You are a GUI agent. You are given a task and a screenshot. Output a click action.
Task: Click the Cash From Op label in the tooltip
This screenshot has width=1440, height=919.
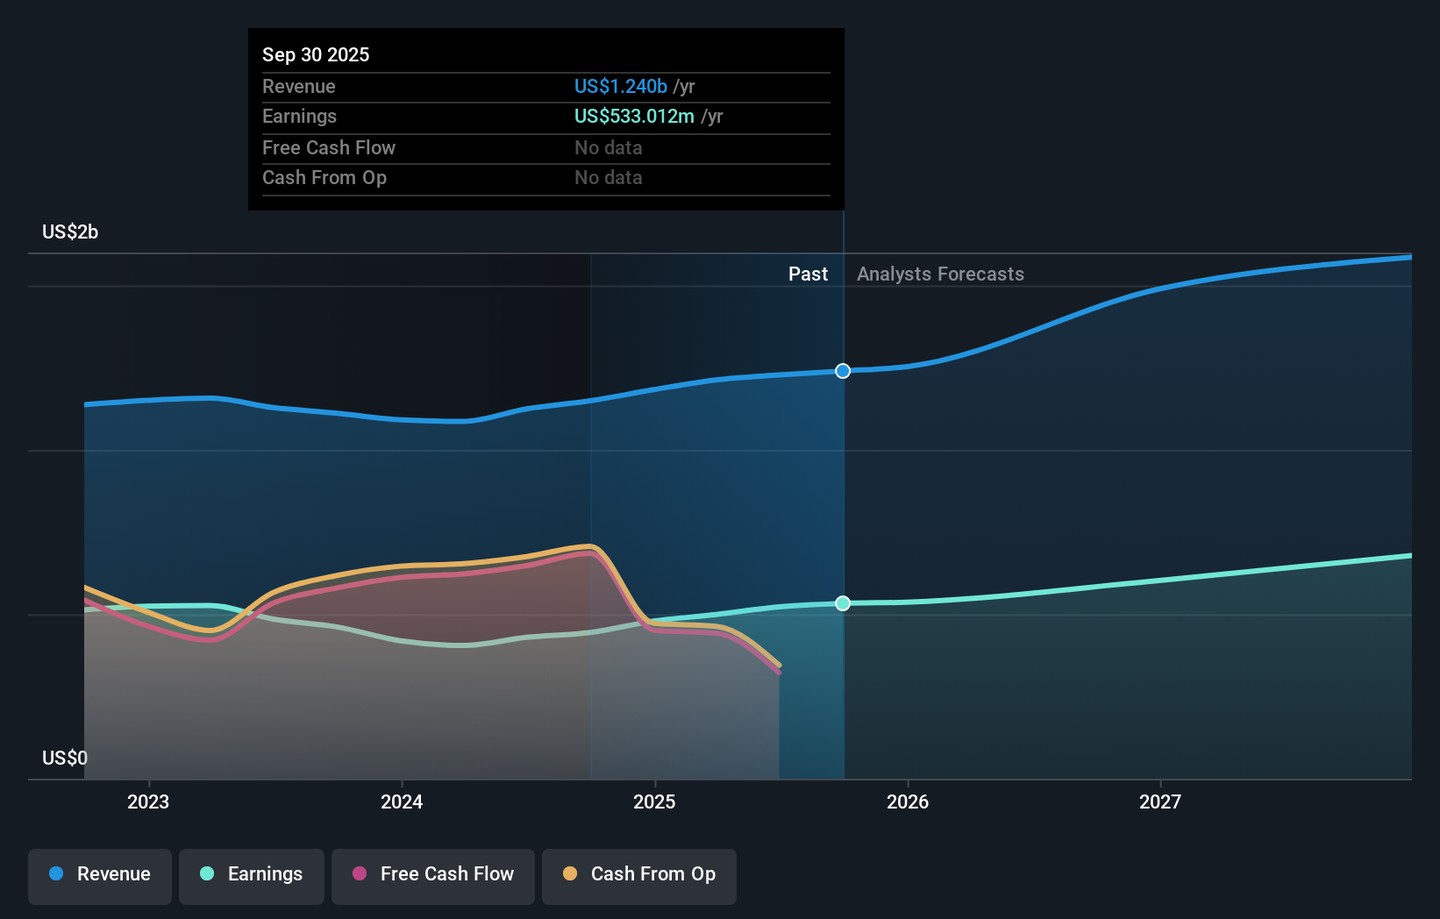tap(324, 178)
